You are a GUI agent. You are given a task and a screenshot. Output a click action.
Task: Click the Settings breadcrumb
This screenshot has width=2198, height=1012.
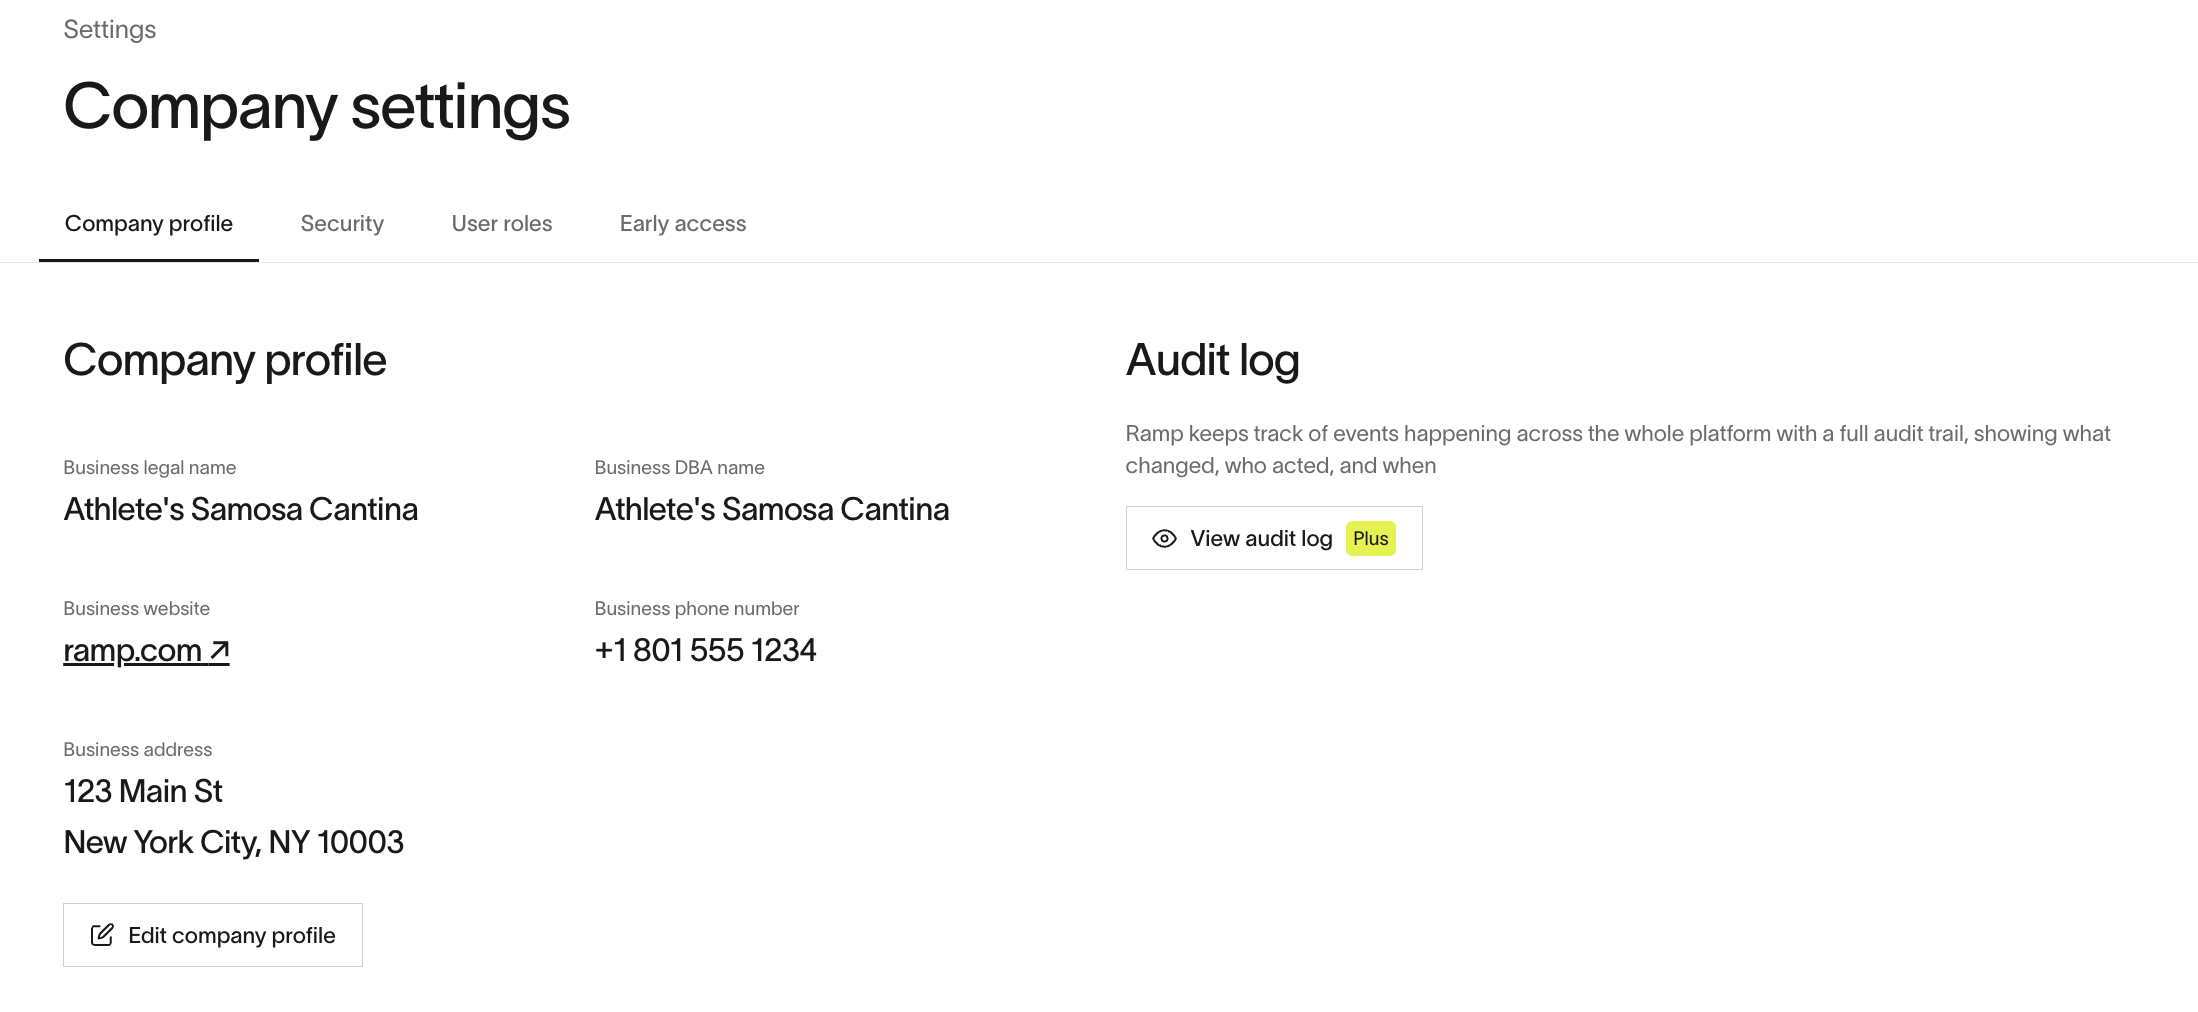click(110, 30)
